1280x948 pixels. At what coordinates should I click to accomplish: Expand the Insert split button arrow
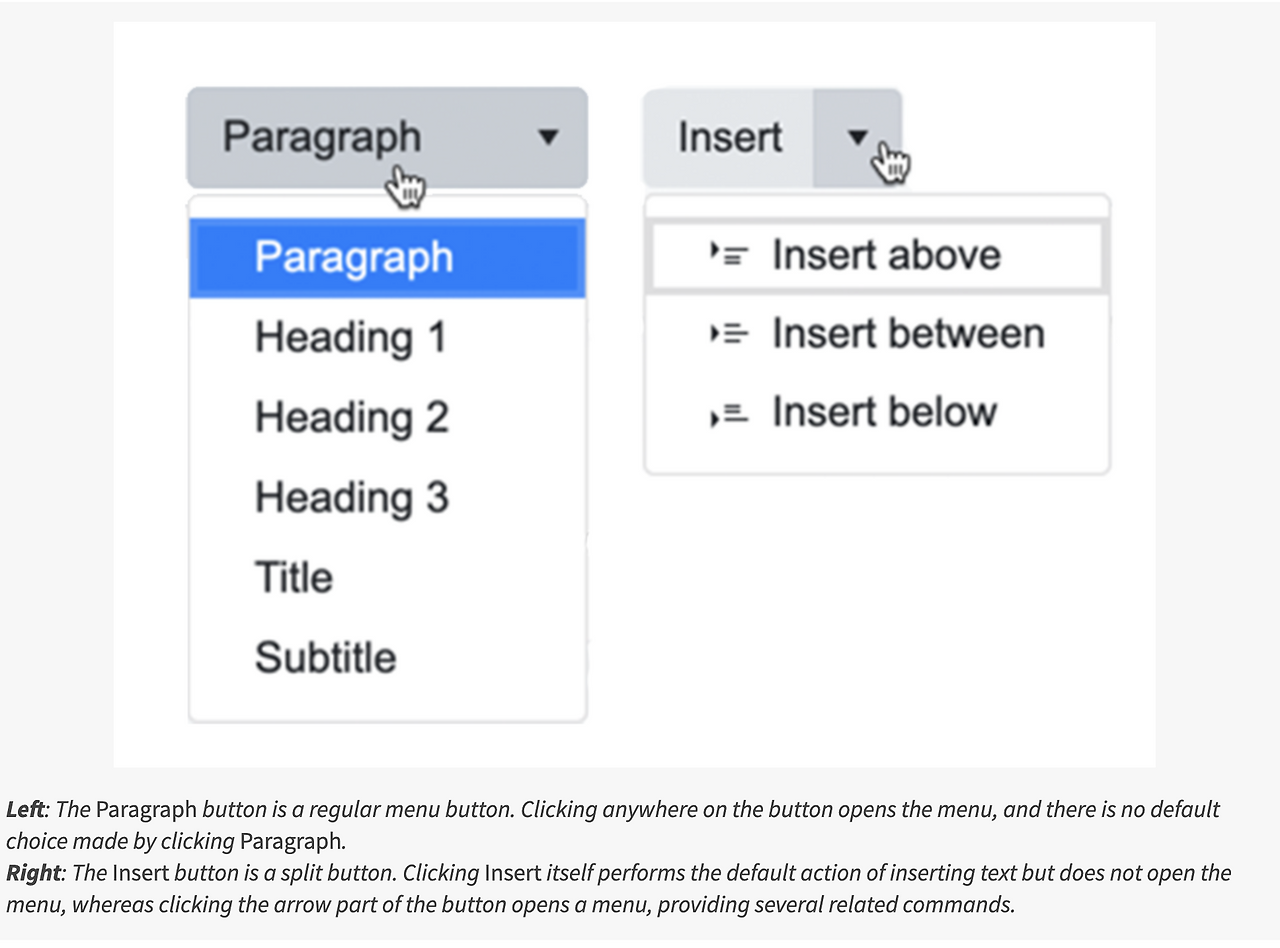click(857, 137)
